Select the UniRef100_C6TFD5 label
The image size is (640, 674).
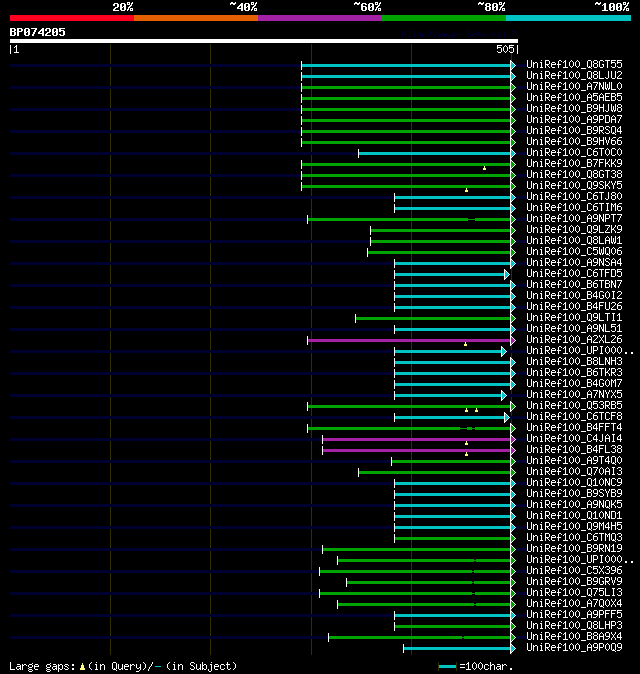click(x=574, y=273)
